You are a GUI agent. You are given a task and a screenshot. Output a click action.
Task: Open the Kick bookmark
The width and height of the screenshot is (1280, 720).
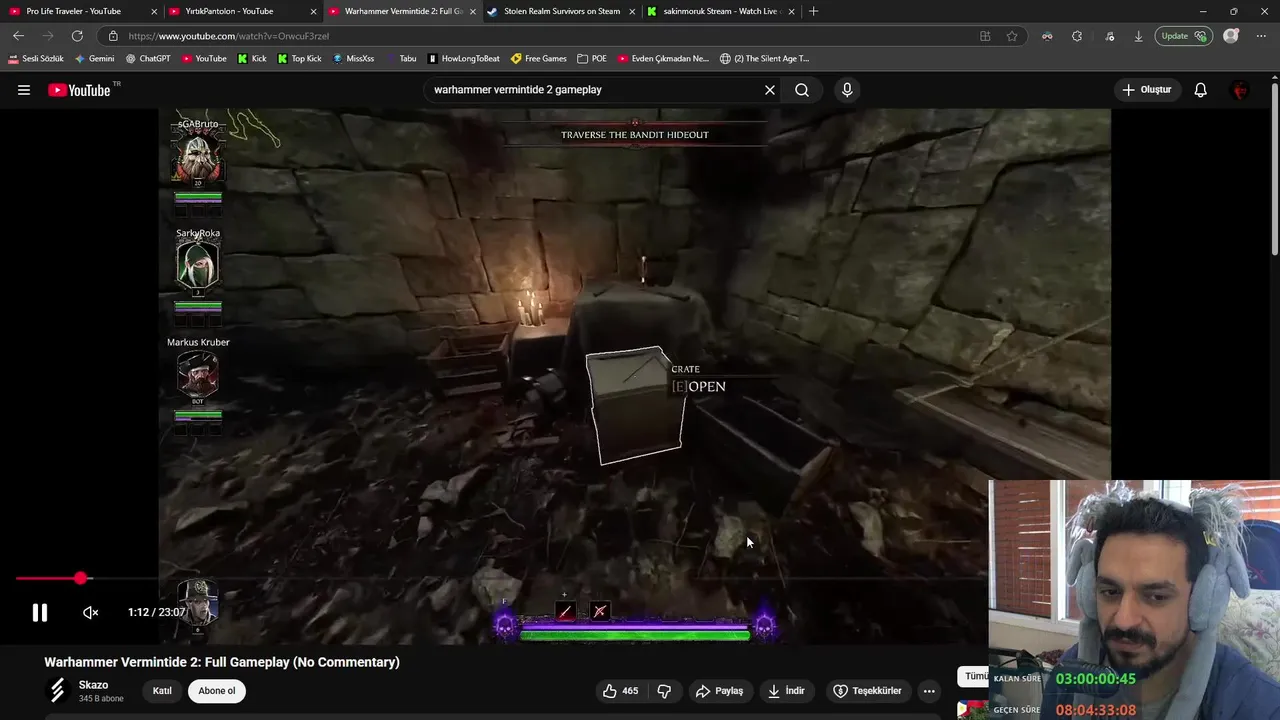point(252,59)
